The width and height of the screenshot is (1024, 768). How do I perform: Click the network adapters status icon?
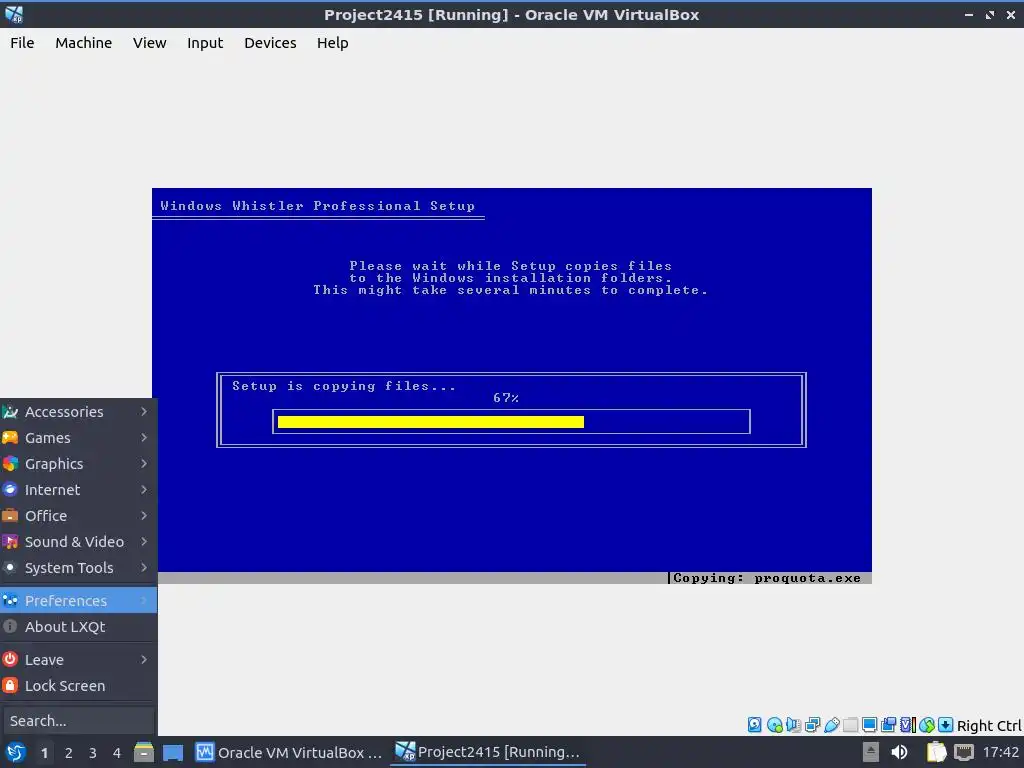[x=812, y=725]
